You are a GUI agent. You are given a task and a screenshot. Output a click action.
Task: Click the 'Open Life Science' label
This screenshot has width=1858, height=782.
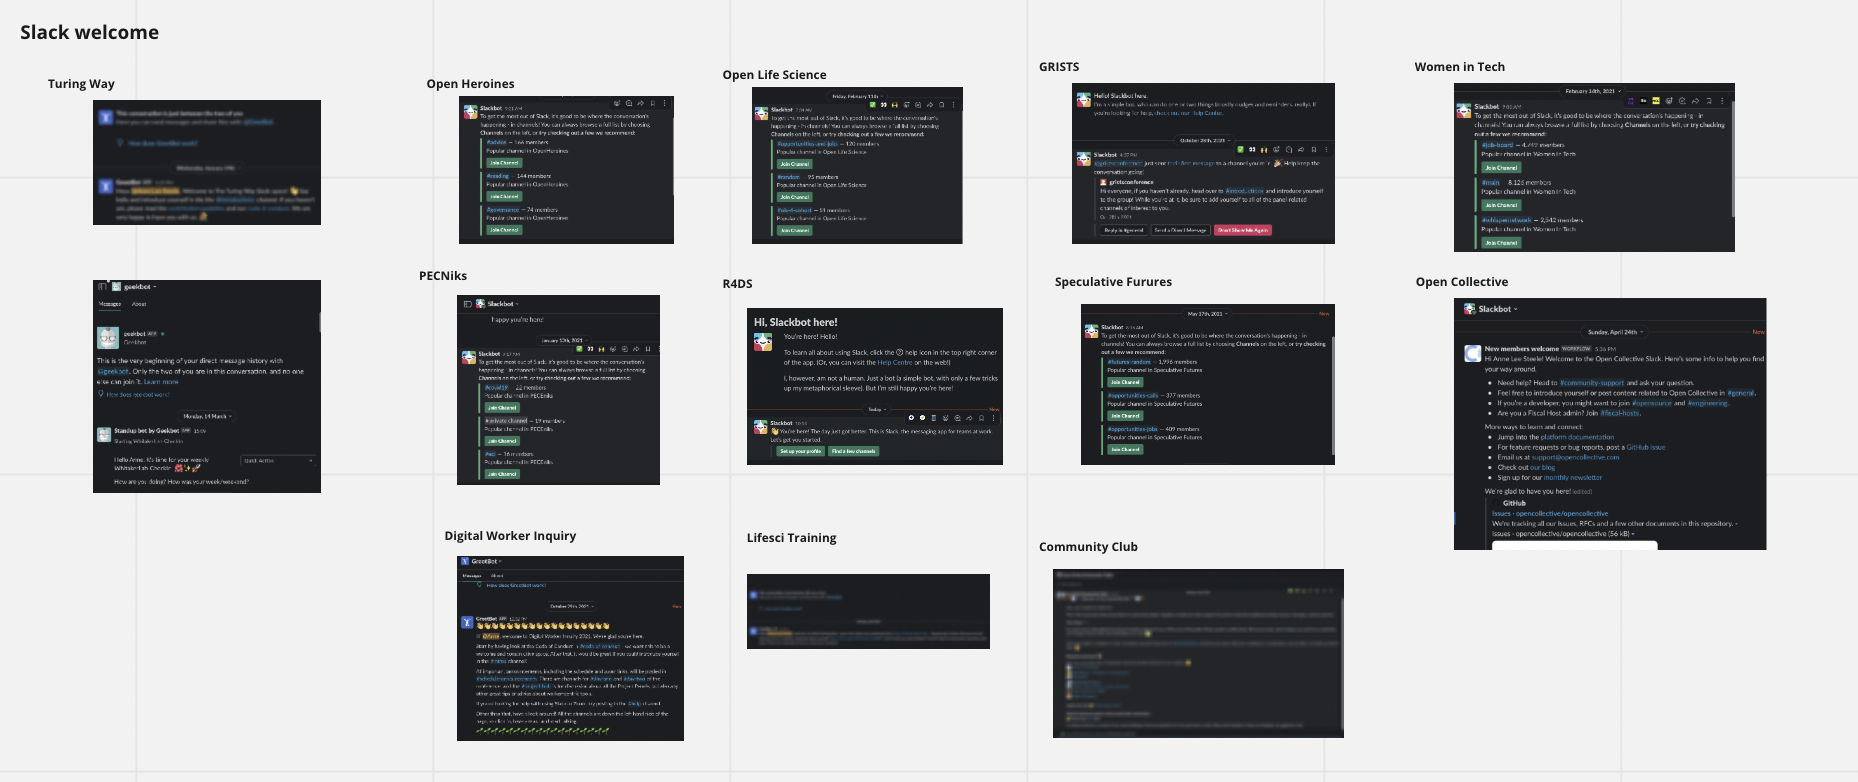pos(774,75)
